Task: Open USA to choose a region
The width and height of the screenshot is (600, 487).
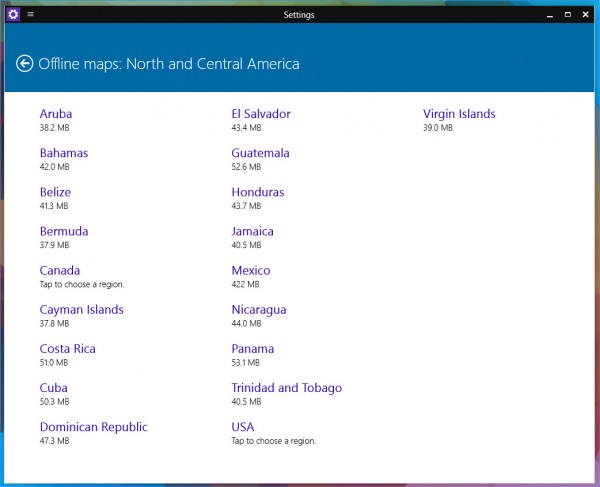Action: [243, 427]
